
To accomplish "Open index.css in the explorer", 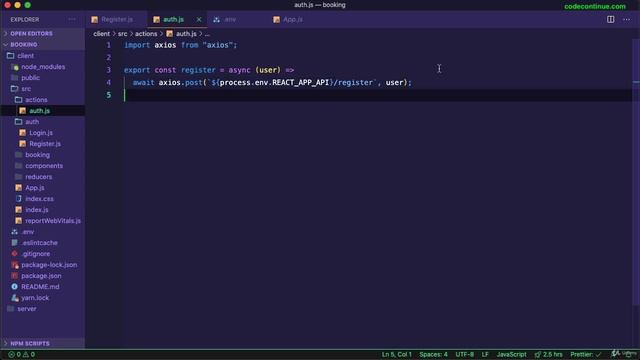I will pos(42,199).
